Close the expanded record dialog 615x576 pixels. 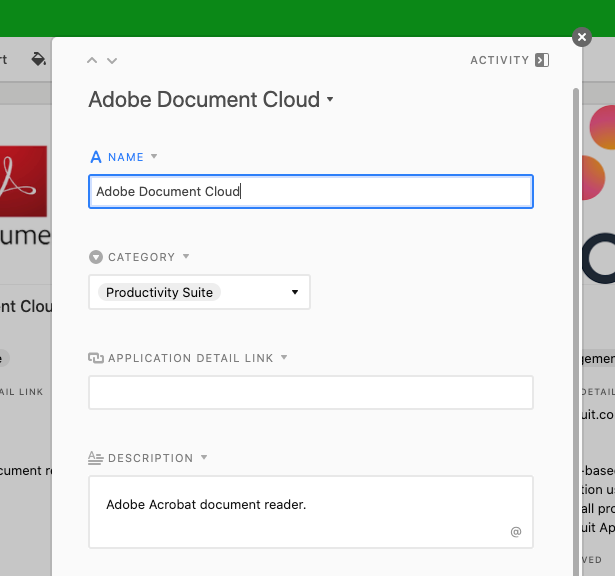(x=582, y=37)
